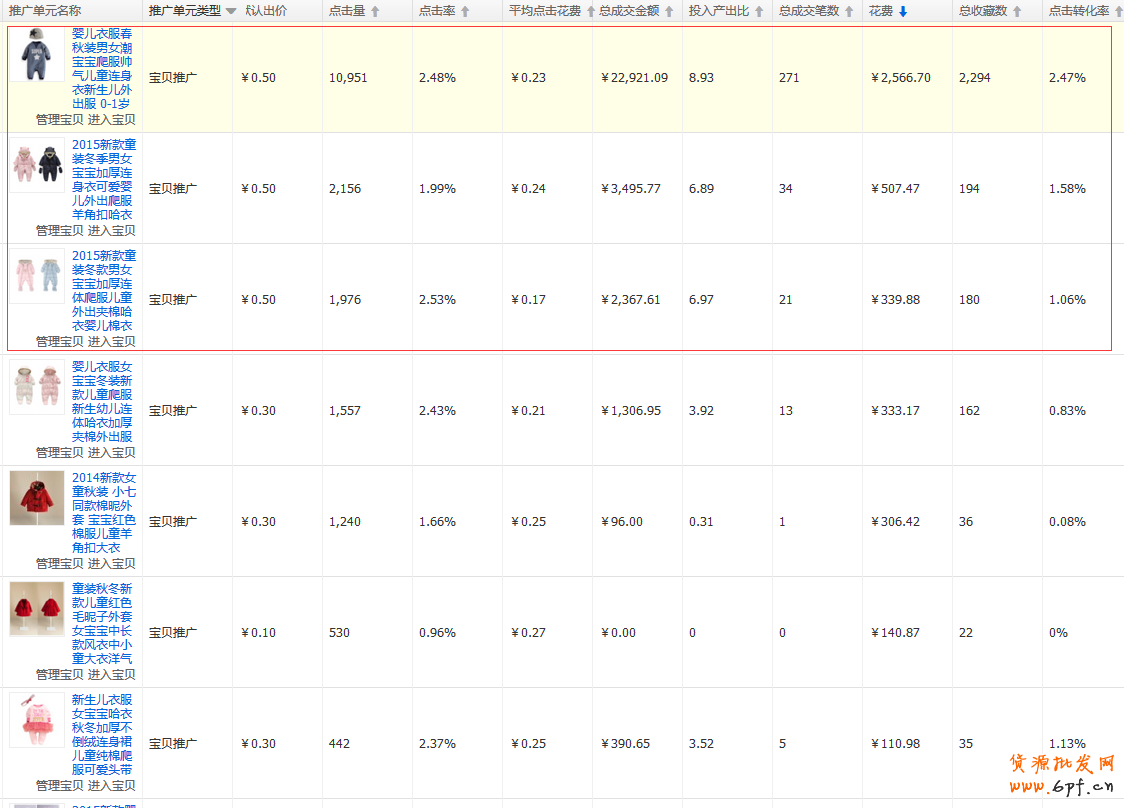Click 进入宝贝 link in first product row
The height and width of the screenshot is (808, 1124).
[x=111, y=119]
